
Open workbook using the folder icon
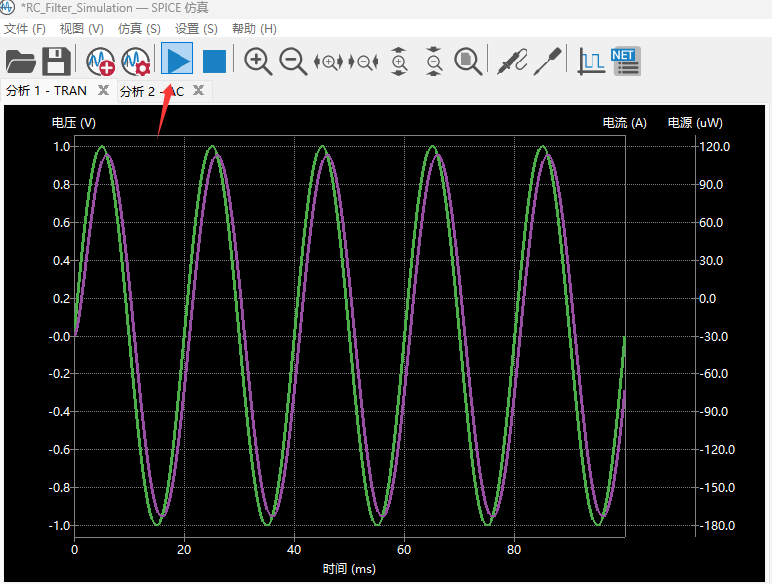tap(20, 62)
